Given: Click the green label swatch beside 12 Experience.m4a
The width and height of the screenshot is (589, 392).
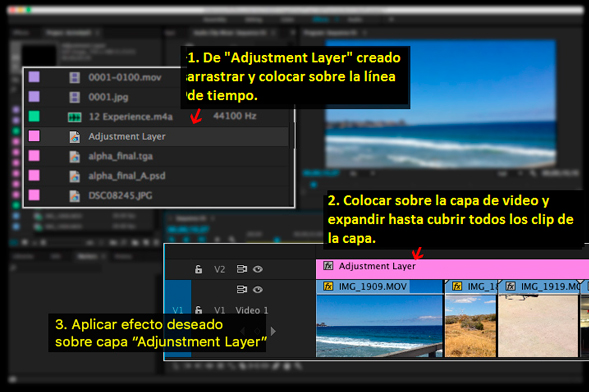Looking at the screenshot, I should pos(34,116).
